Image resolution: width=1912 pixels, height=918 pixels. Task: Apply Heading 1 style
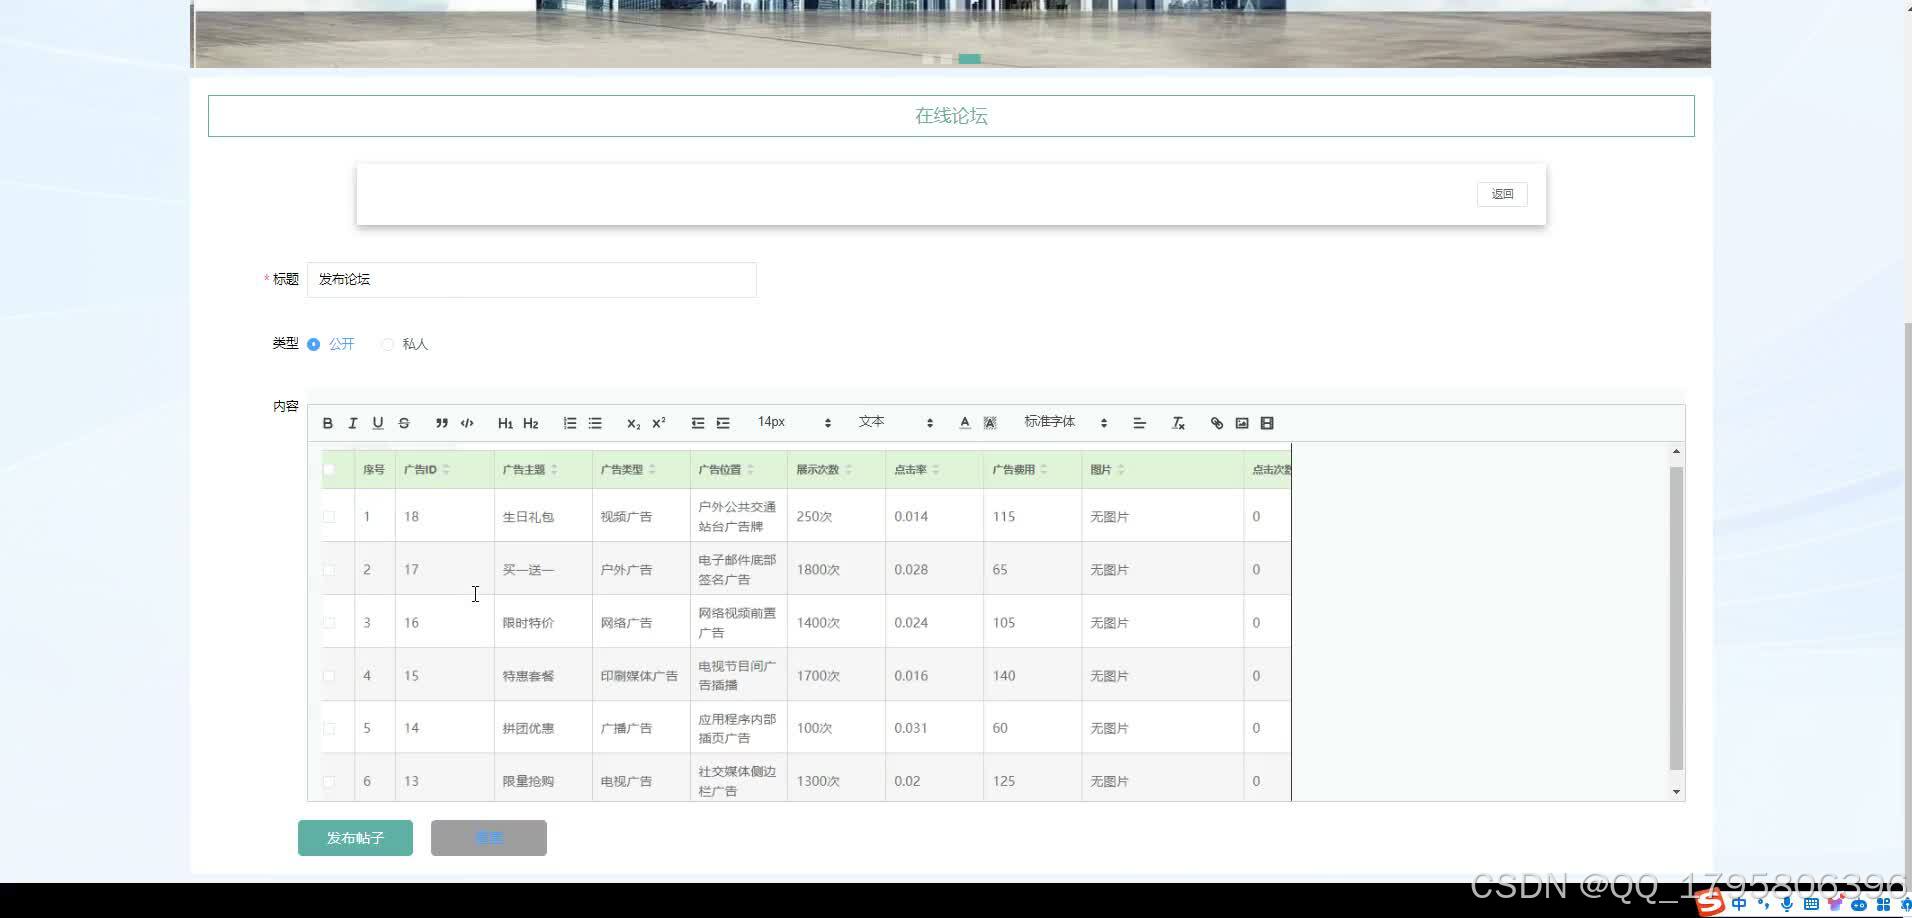coord(505,423)
